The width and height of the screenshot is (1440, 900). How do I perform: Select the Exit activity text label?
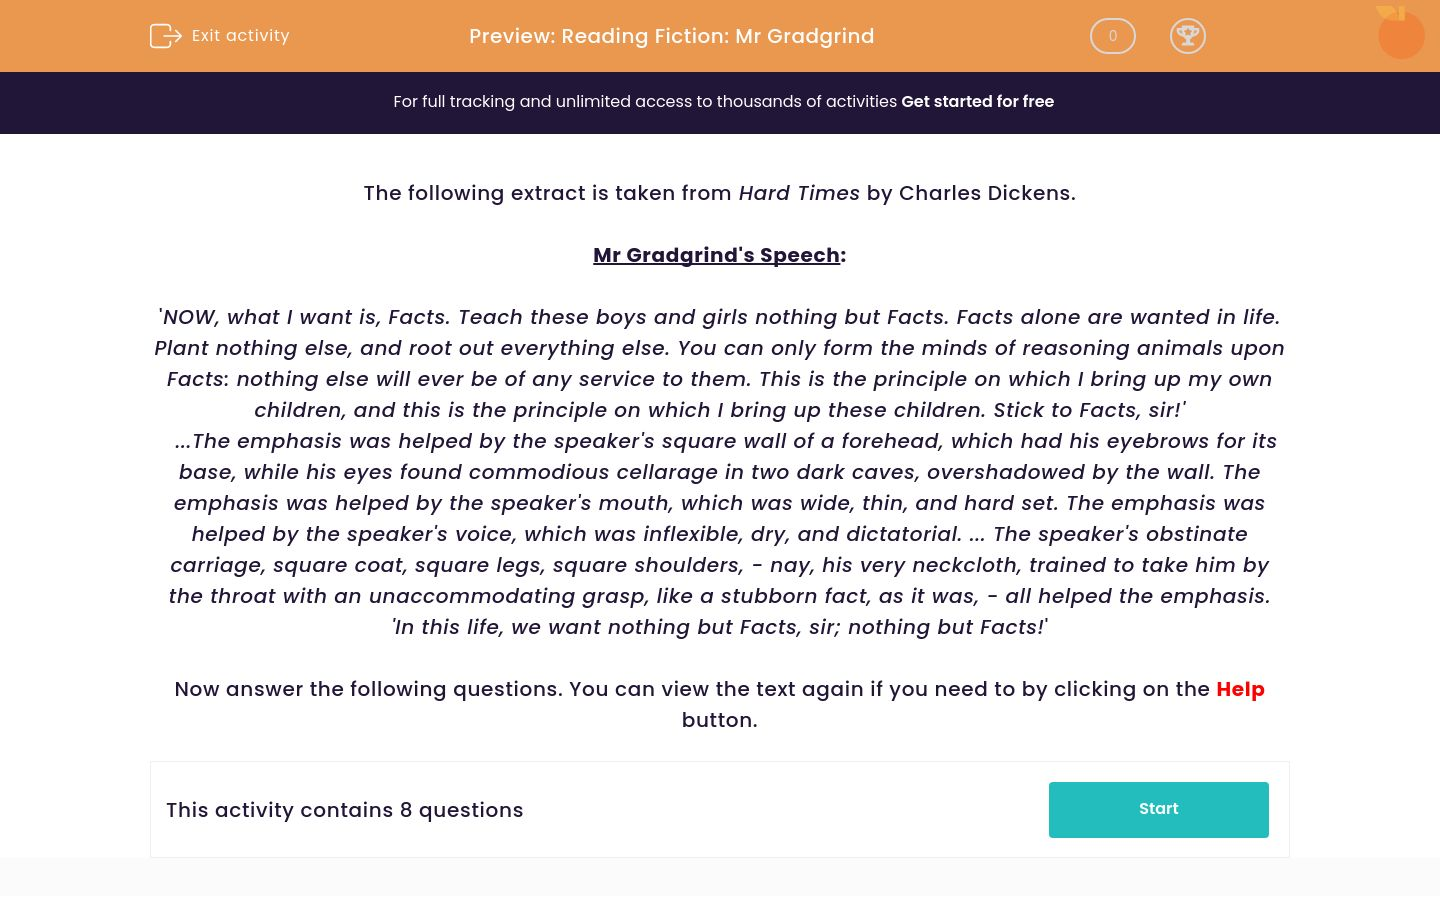240,35
